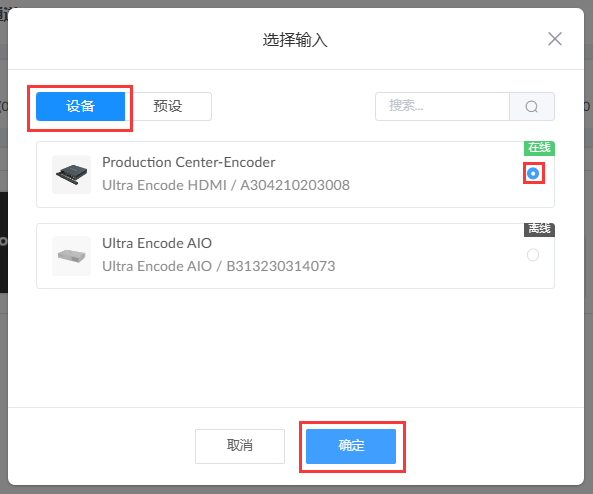Click the Ultra Encode AIO list row
This screenshot has width=593, height=494.
[295, 256]
